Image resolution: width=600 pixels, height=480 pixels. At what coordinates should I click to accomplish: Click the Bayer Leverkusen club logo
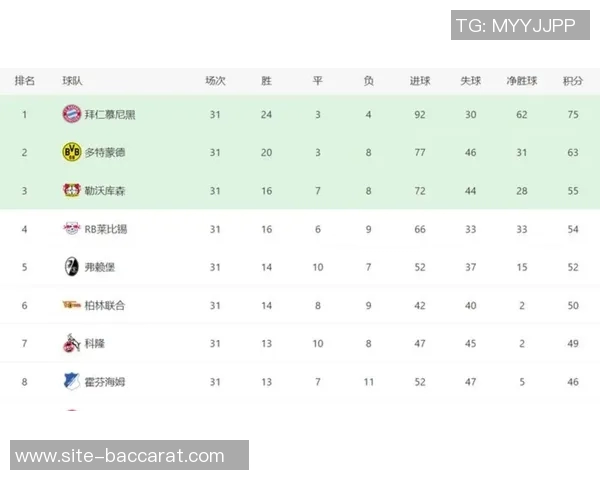[71, 190]
